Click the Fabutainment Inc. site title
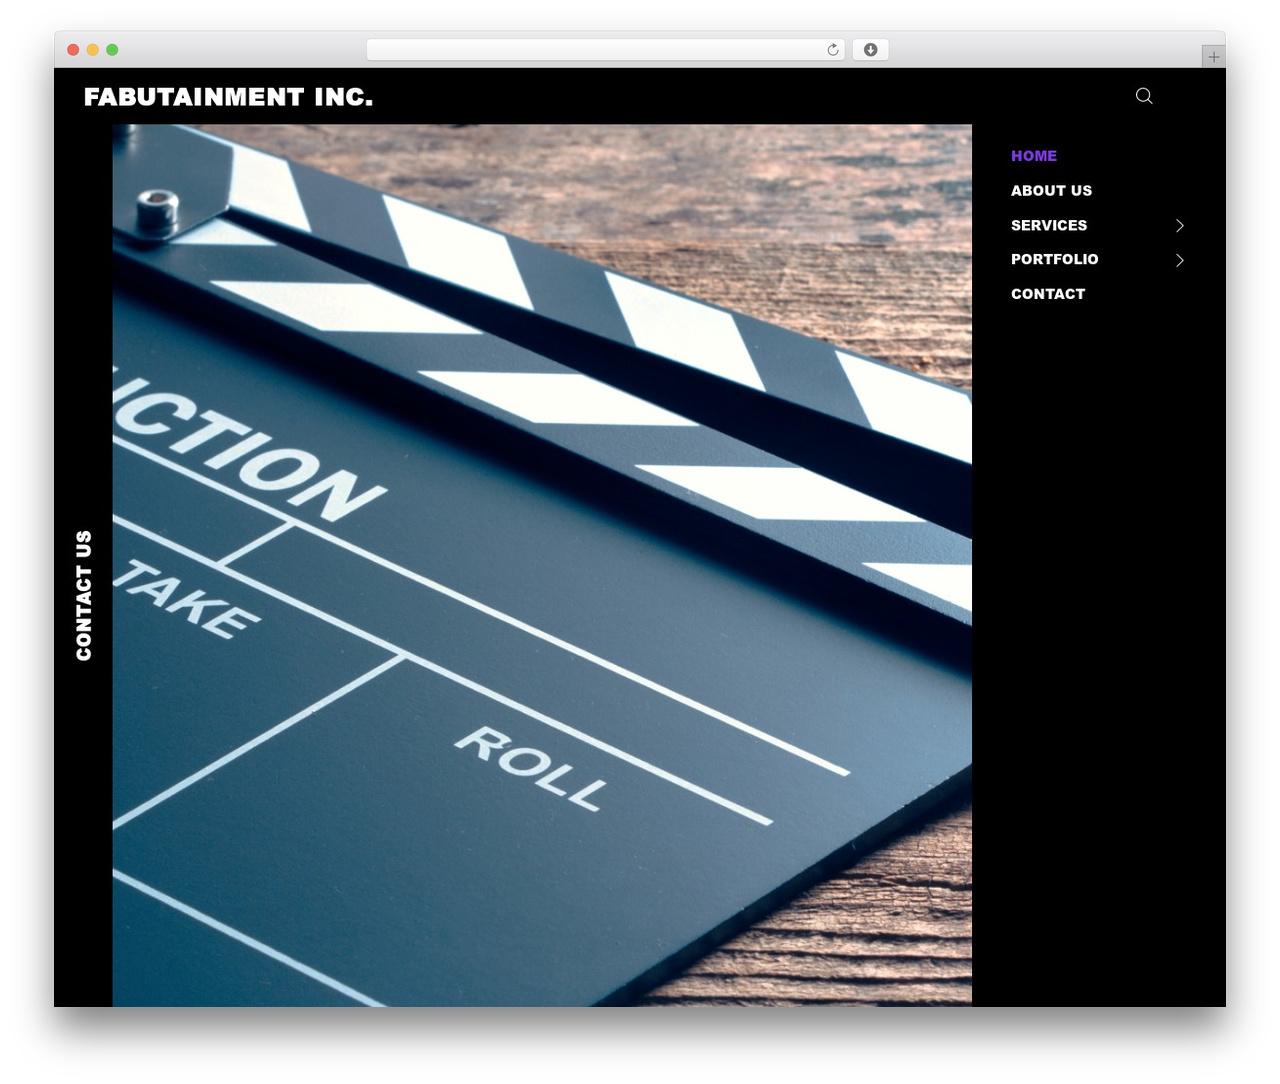 (x=228, y=97)
